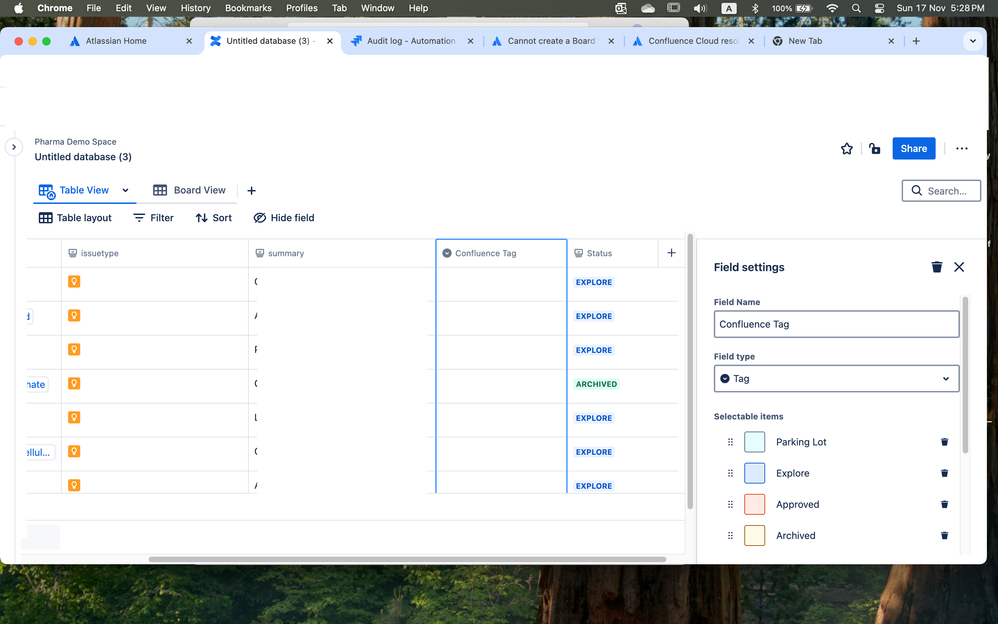The height and width of the screenshot is (624, 998).
Task: Switch to the Board View tab
Action: (189, 190)
